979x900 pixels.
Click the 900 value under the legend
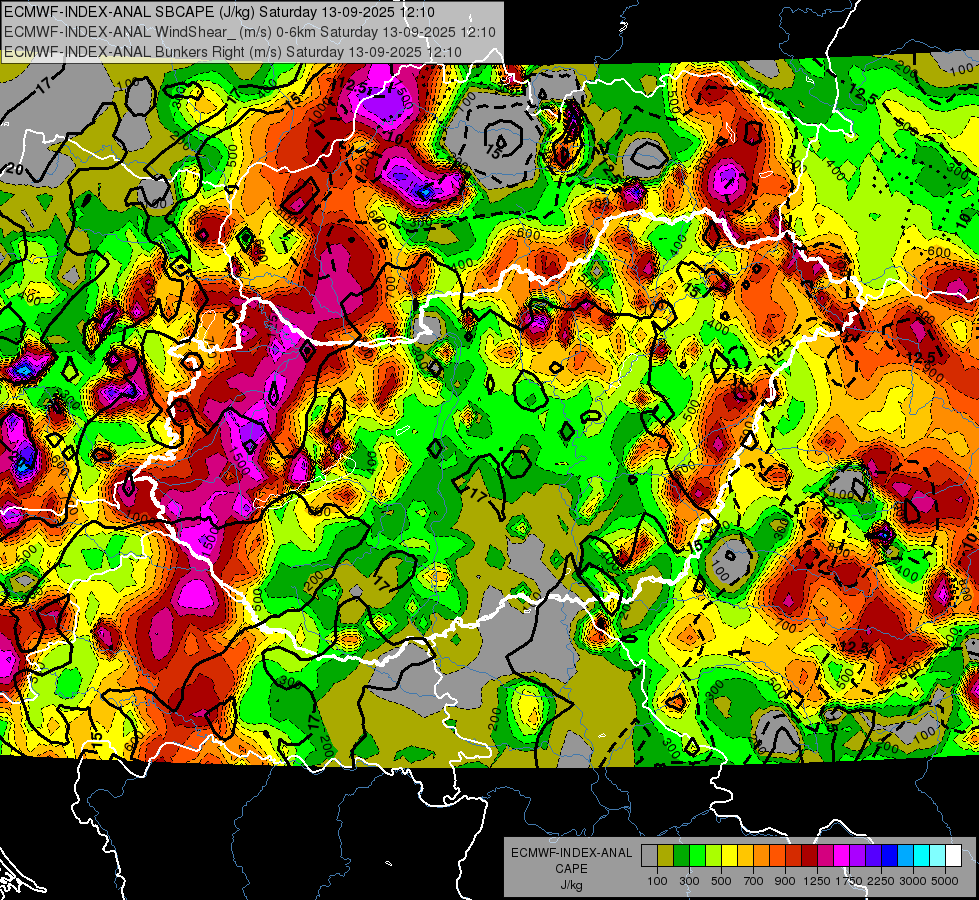(785, 881)
